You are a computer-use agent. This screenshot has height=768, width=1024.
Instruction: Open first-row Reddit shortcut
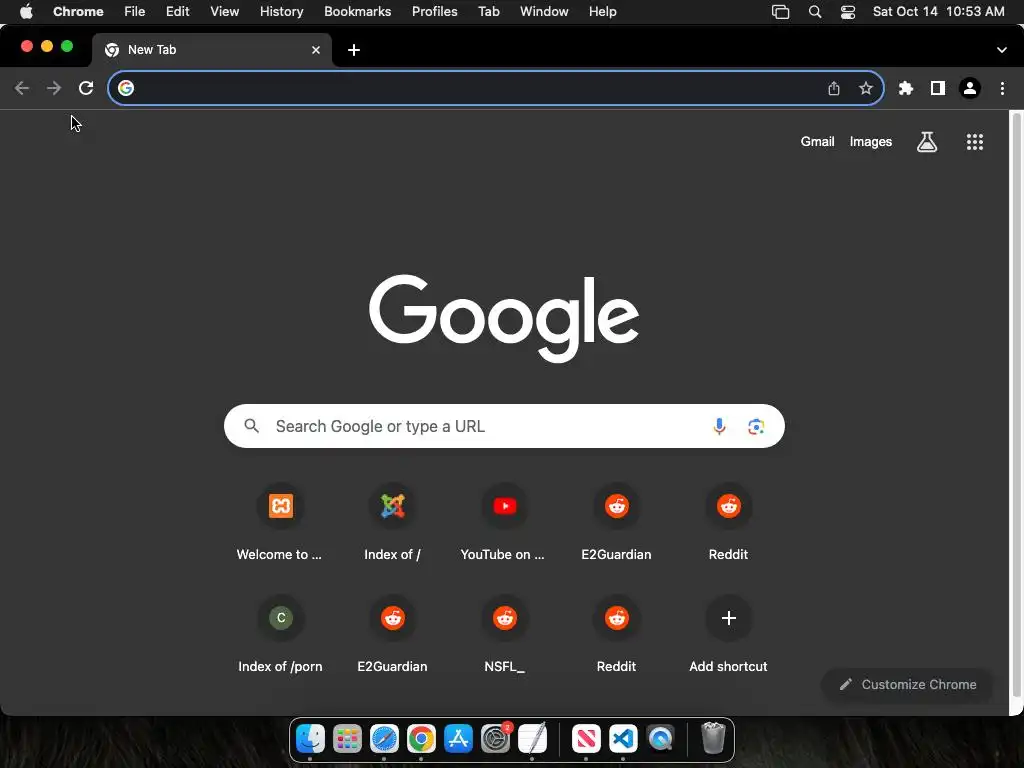click(729, 524)
